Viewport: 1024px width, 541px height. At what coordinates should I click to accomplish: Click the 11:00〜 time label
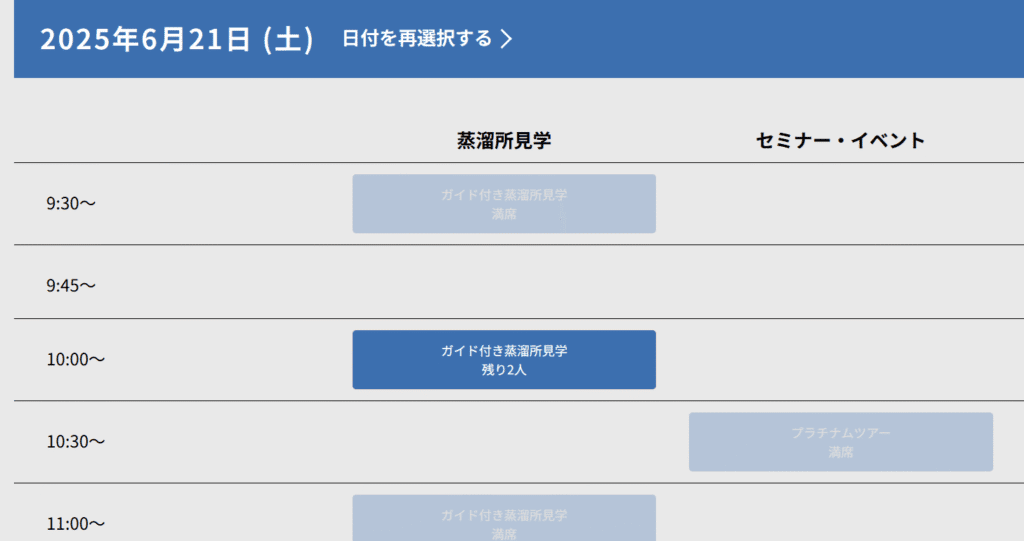pyautogui.click(x=76, y=524)
